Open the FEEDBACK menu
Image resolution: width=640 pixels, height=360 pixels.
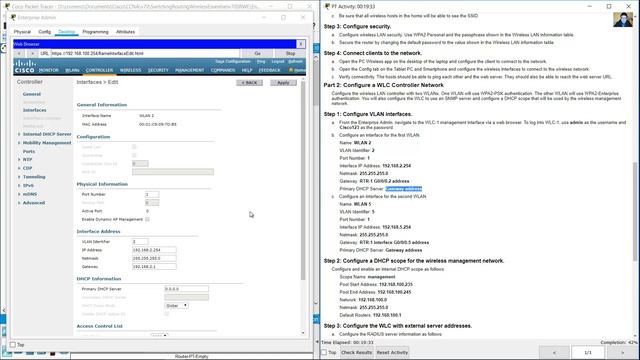(269, 70)
